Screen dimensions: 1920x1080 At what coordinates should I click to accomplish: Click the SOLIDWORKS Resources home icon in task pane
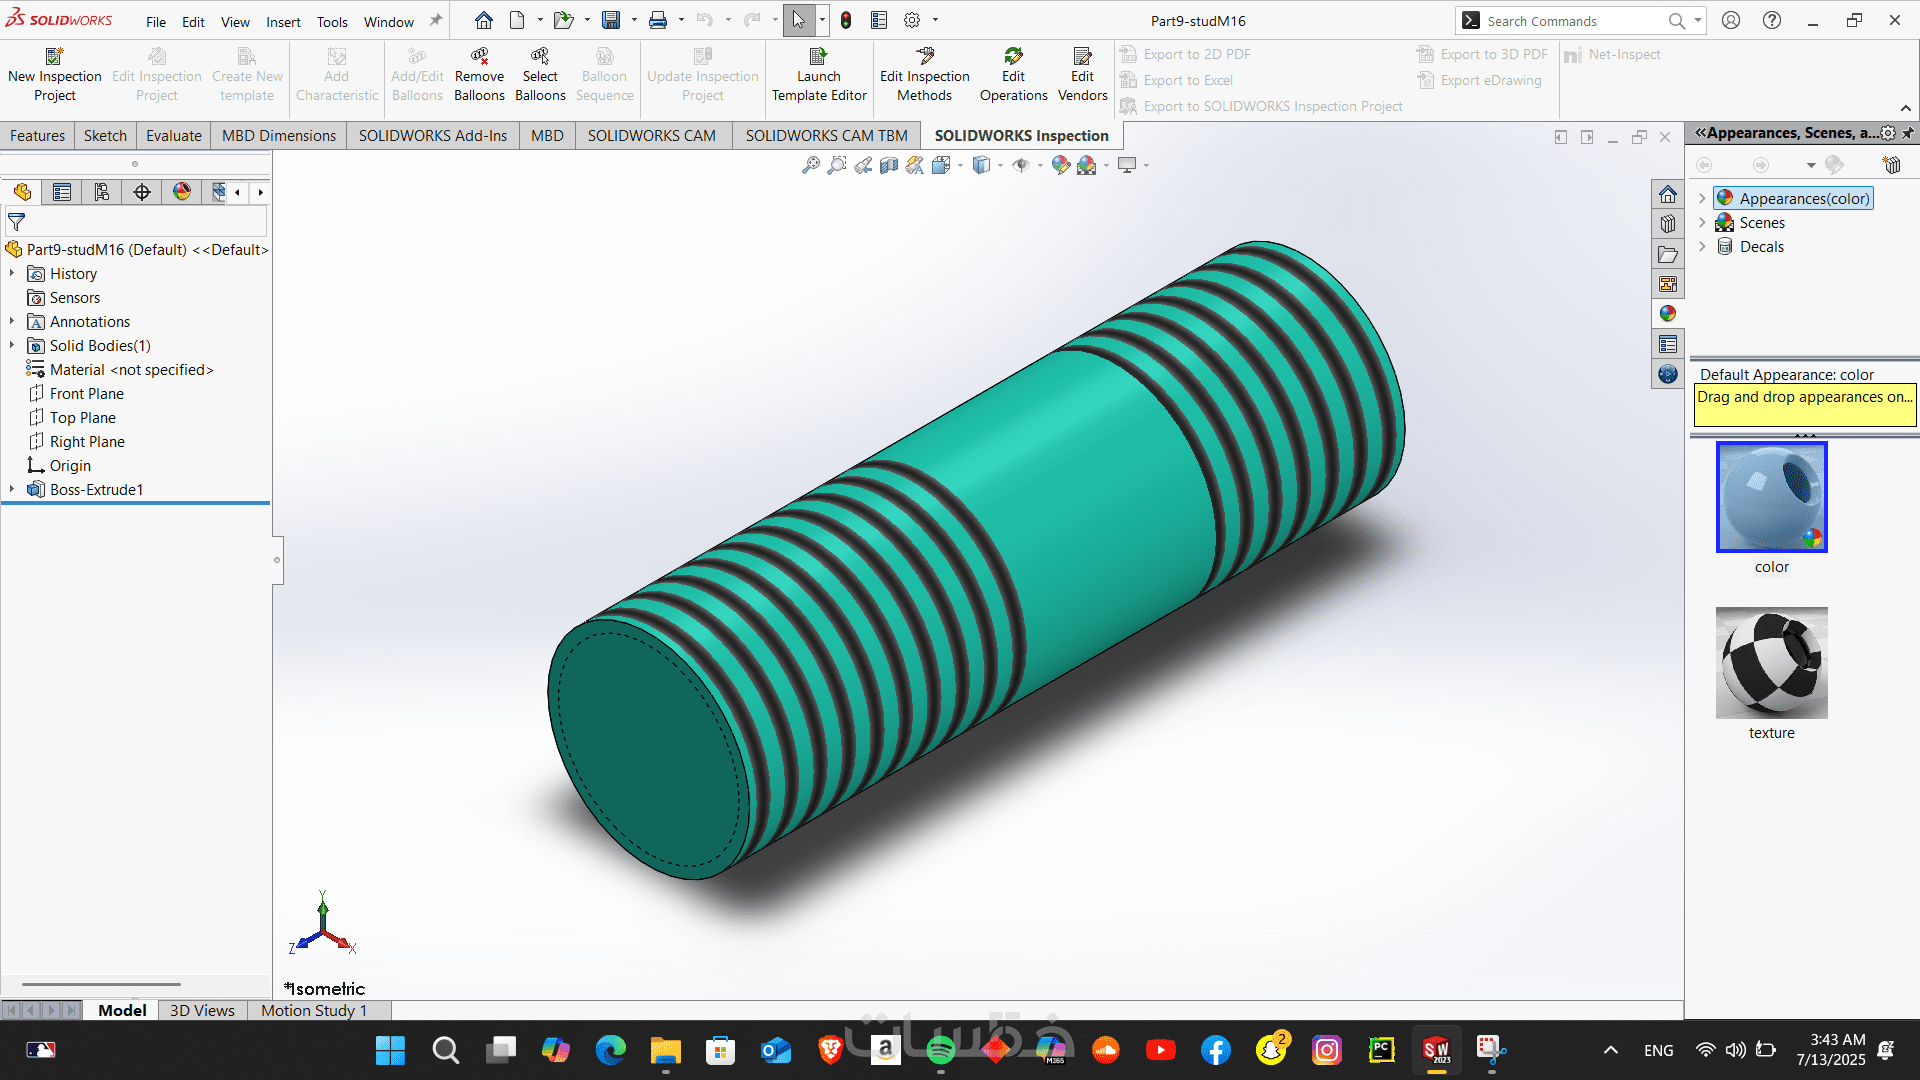pyautogui.click(x=1667, y=194)
